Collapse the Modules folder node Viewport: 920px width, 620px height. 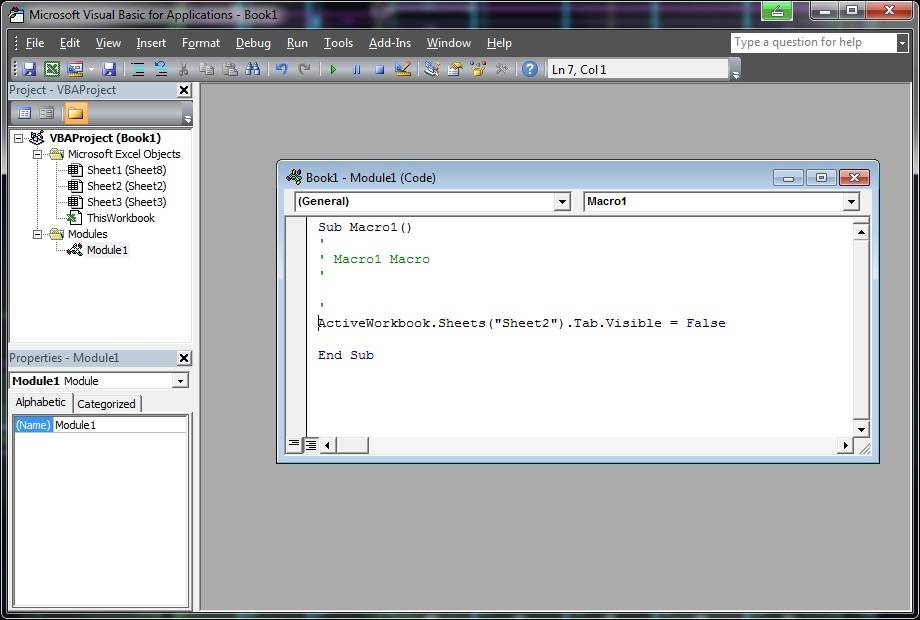38,234
